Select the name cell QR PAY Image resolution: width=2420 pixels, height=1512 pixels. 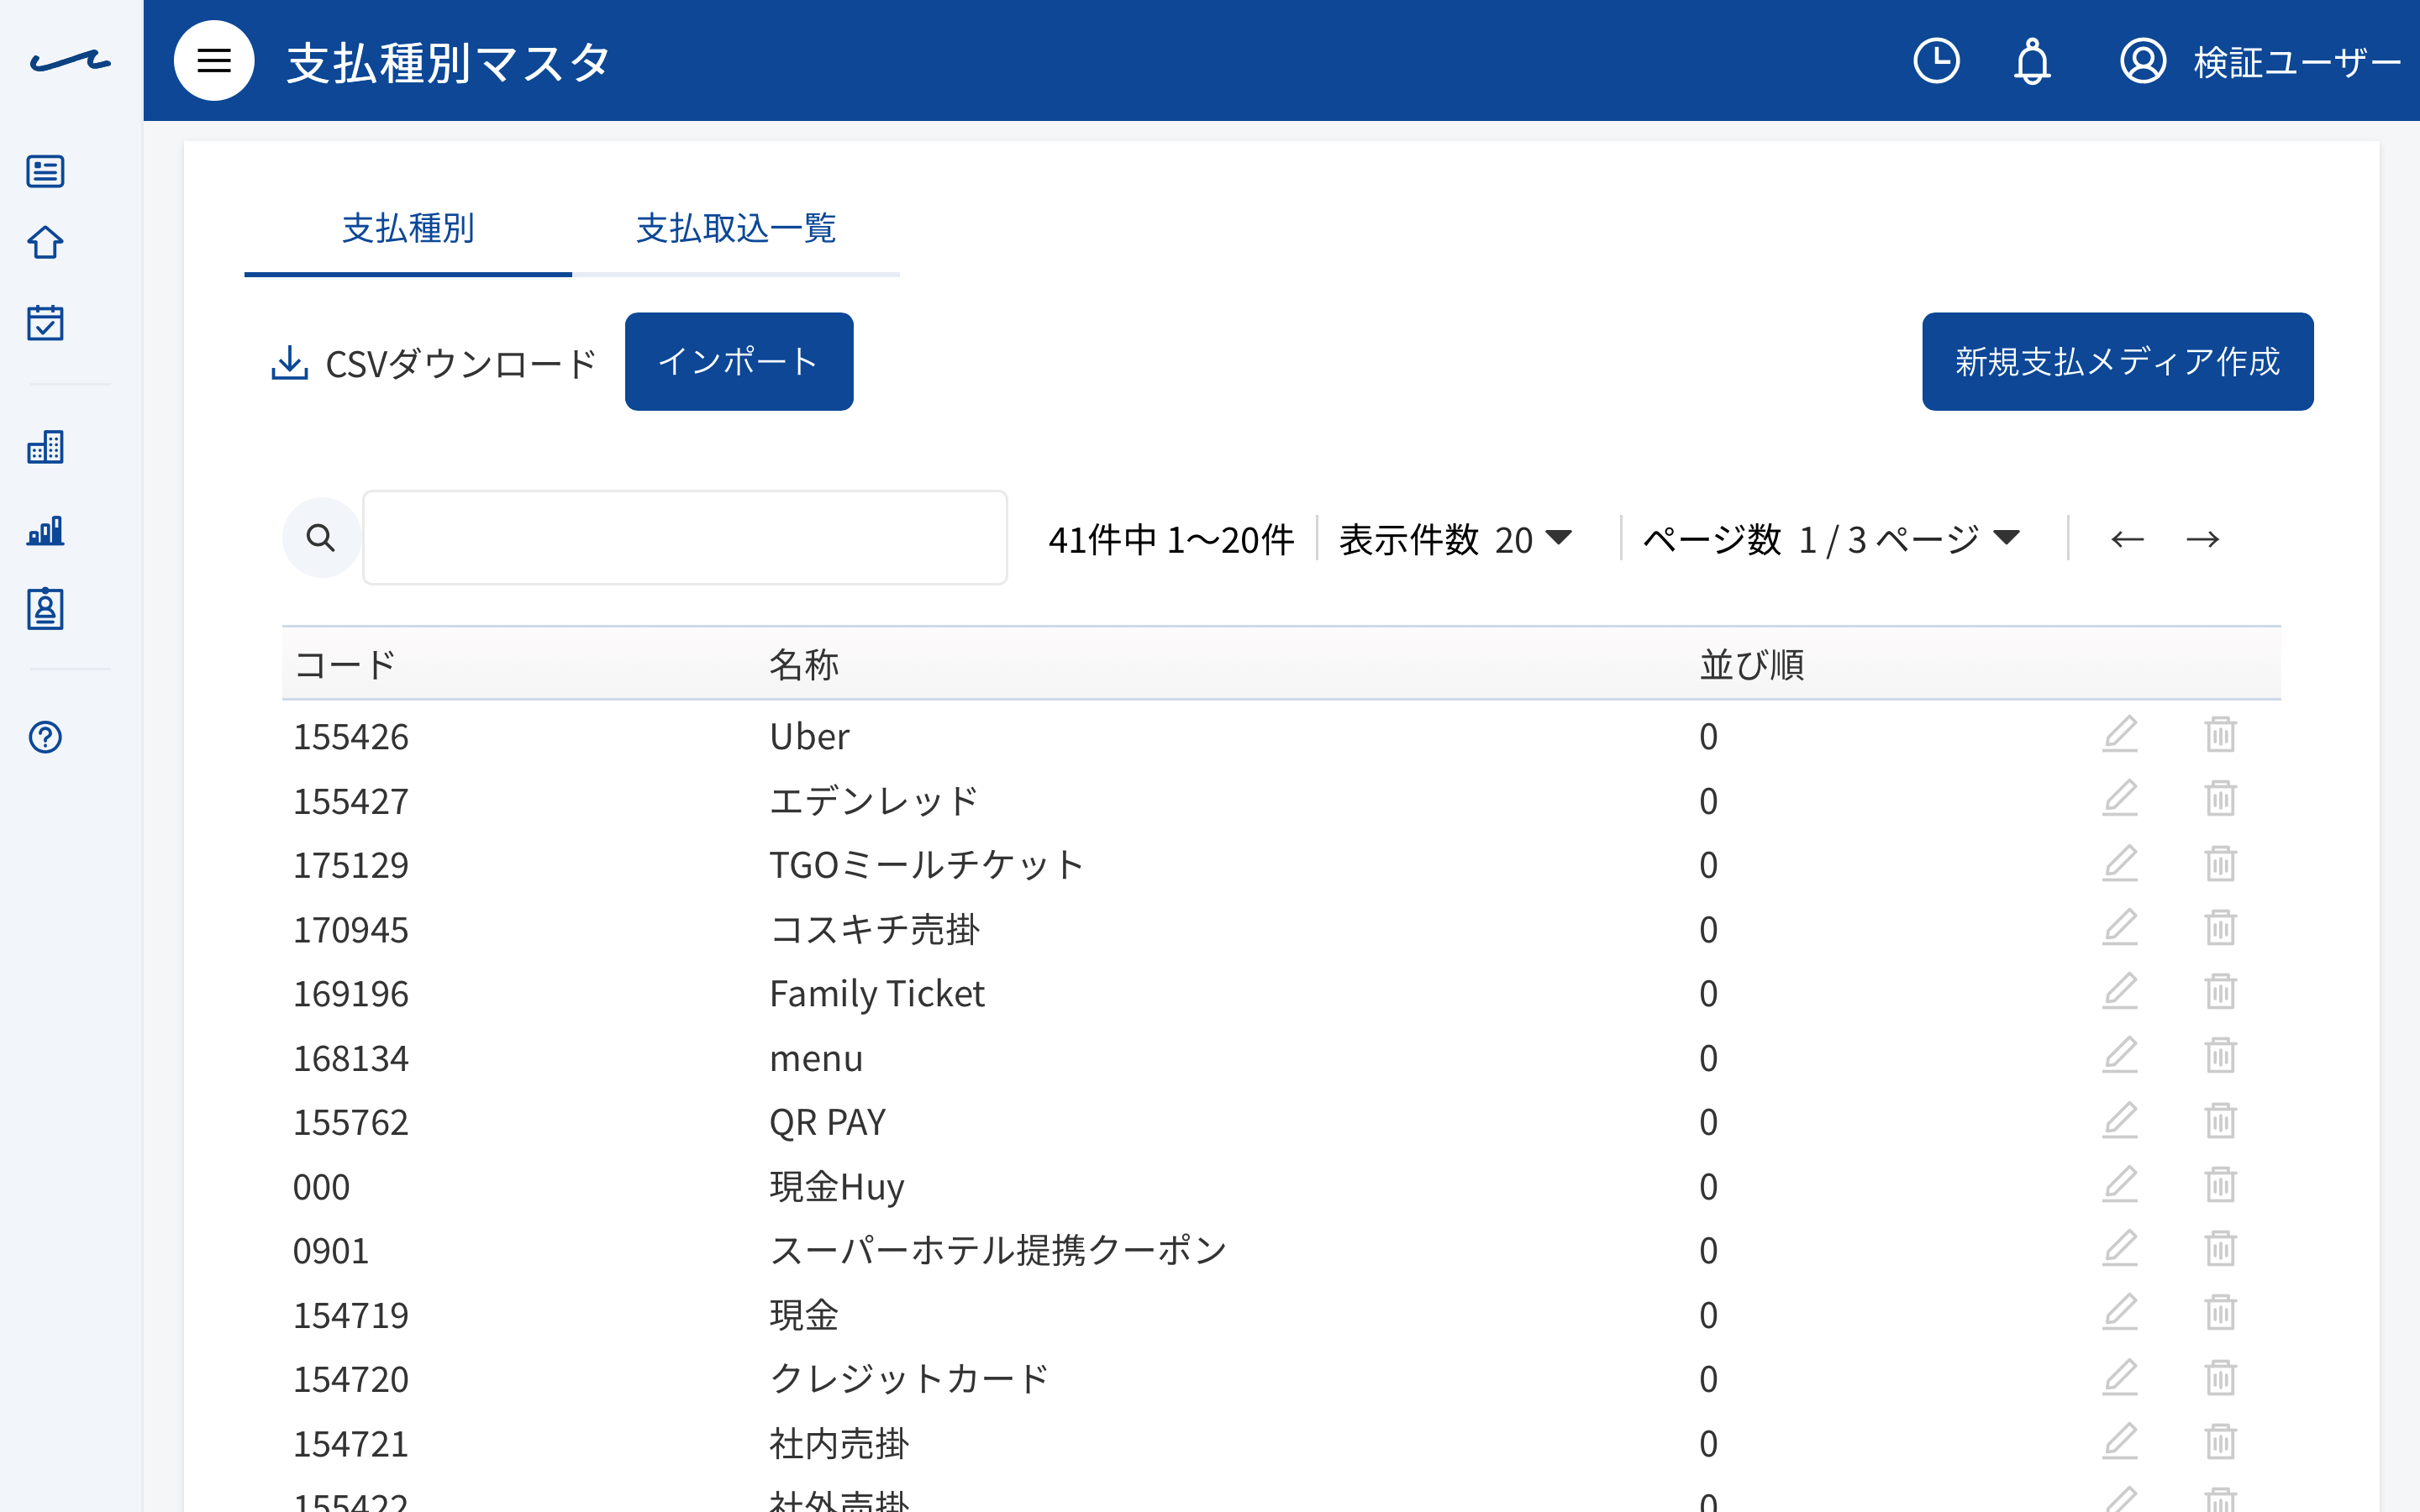(828, 1122)
